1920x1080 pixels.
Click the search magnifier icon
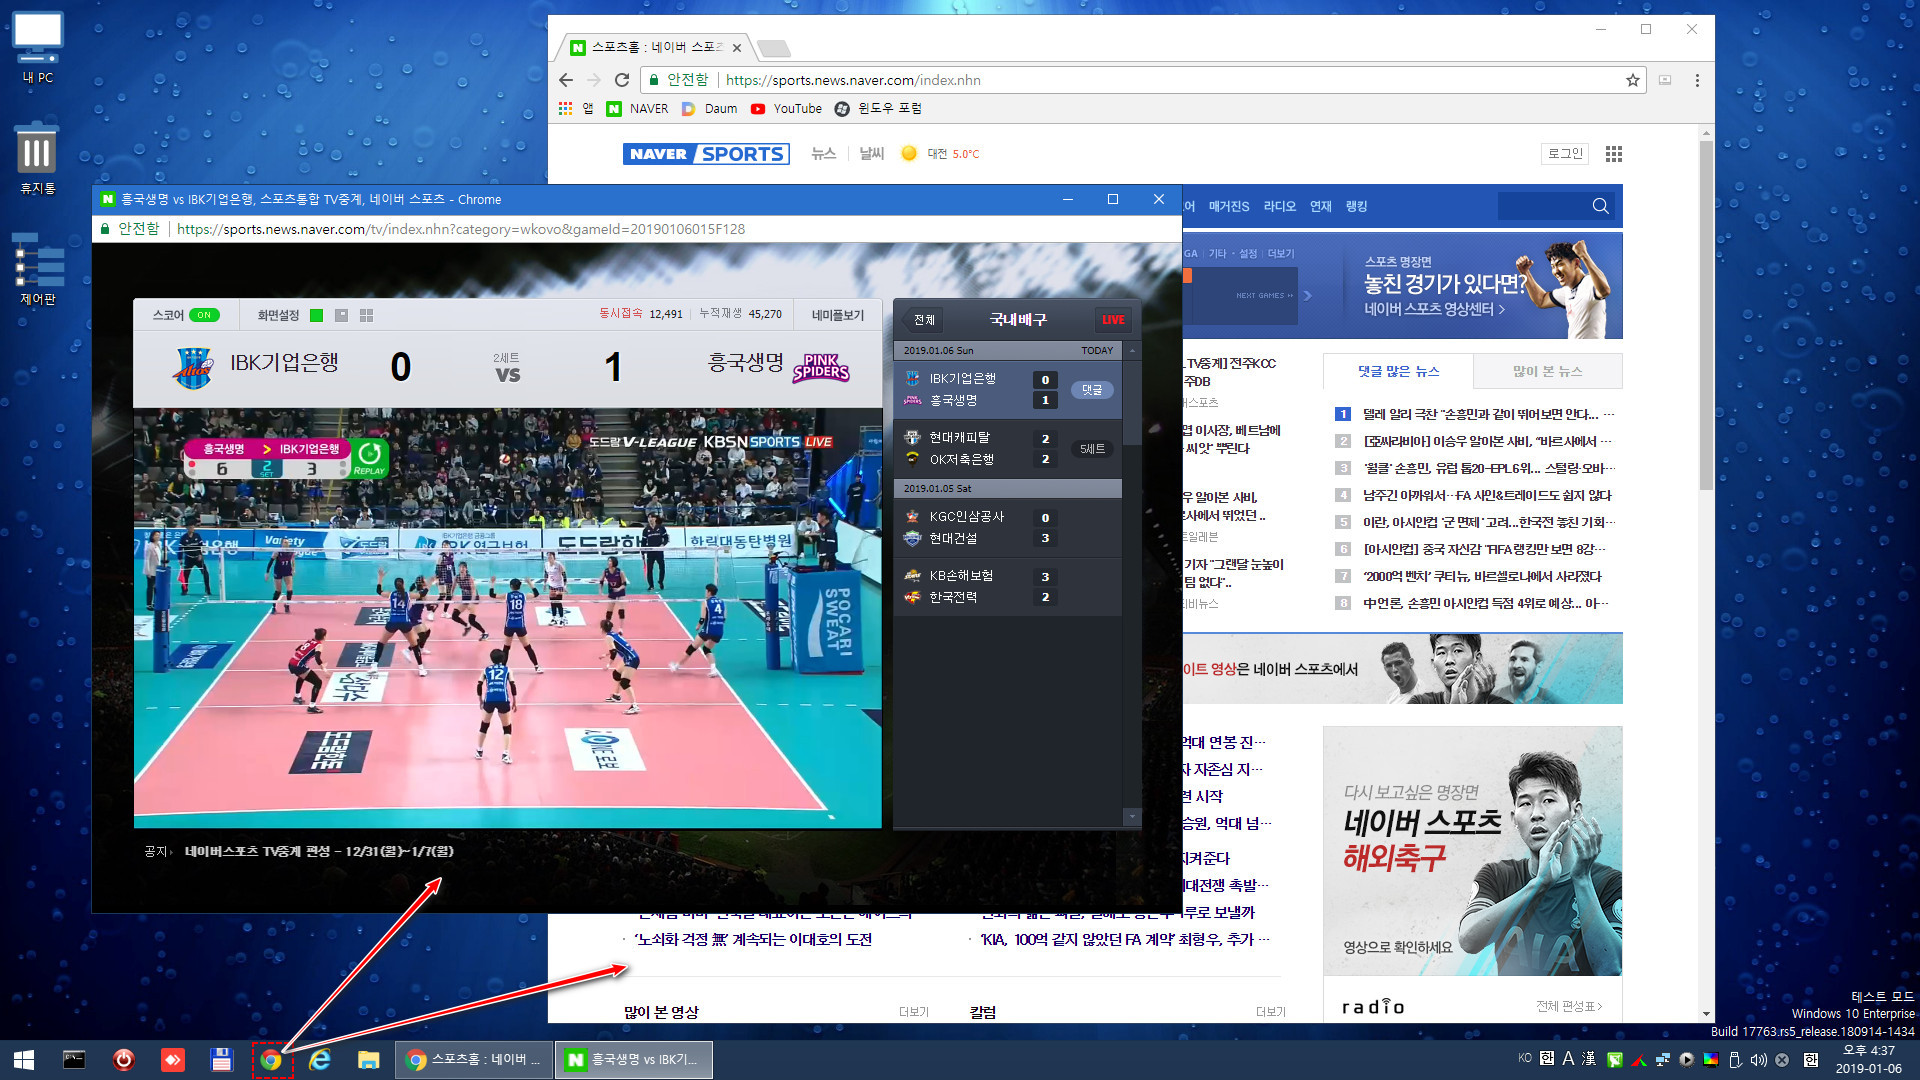pos(1600,206)
